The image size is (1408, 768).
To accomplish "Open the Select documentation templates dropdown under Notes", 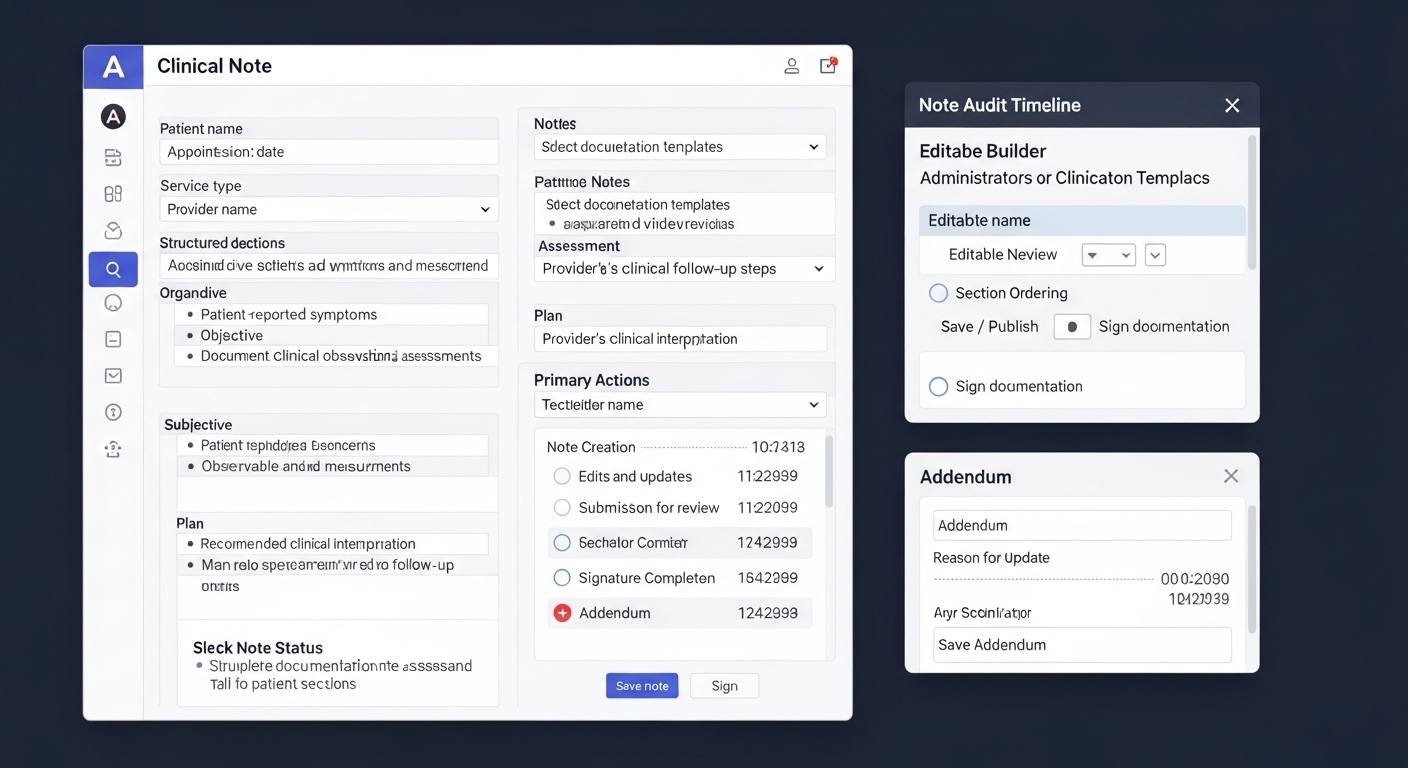I will (x=680, y=147).
